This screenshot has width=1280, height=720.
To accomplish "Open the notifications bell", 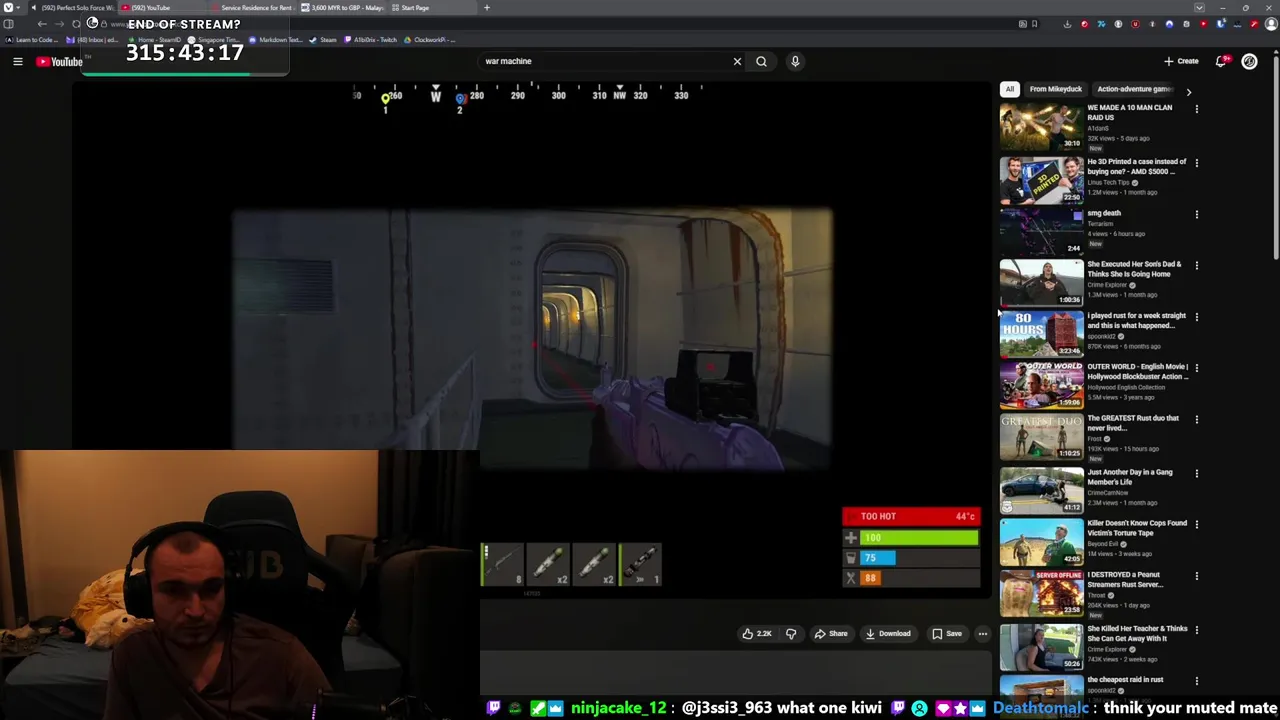I will (x=1221, y=61).
